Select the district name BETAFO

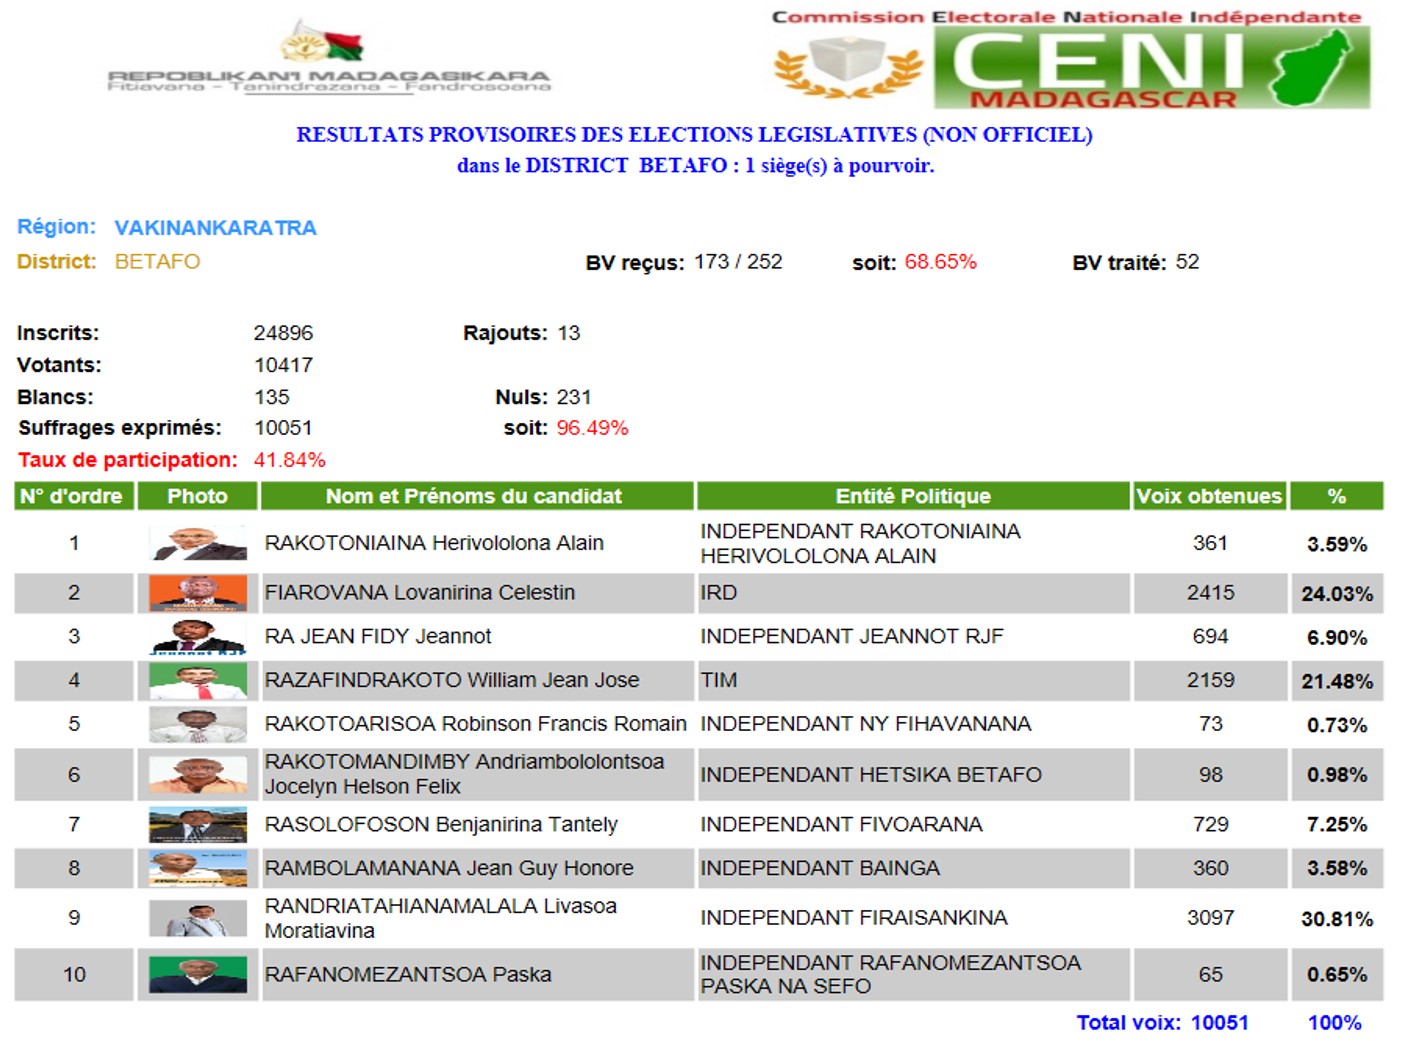[x=157, y=262]
